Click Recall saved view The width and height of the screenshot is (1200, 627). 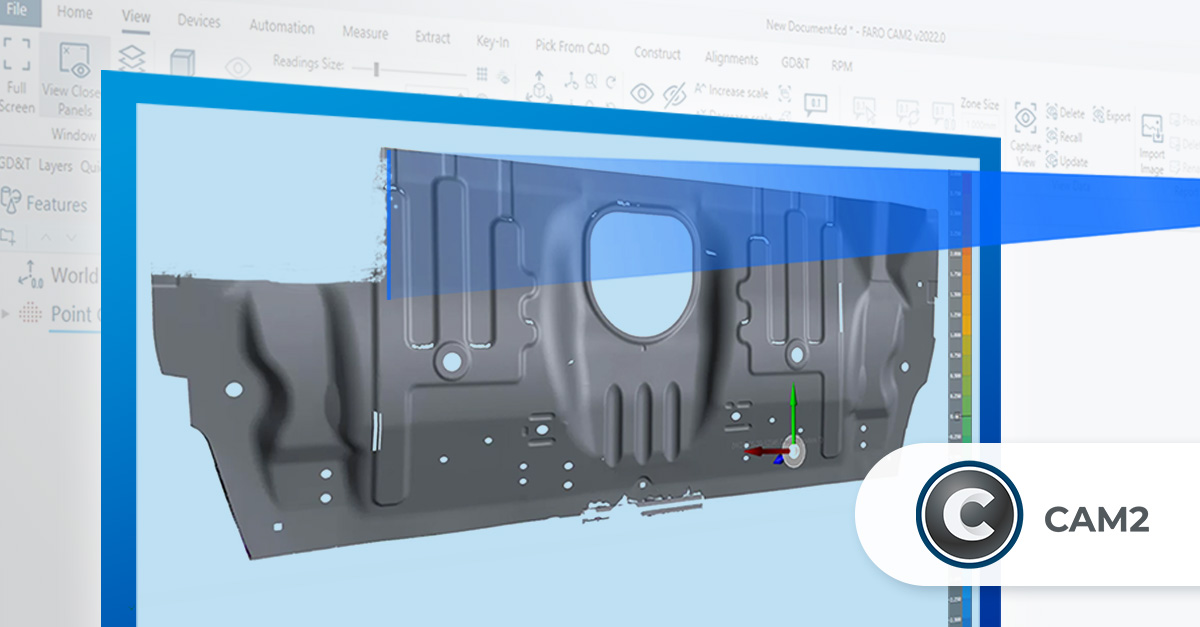[1064, 137]
